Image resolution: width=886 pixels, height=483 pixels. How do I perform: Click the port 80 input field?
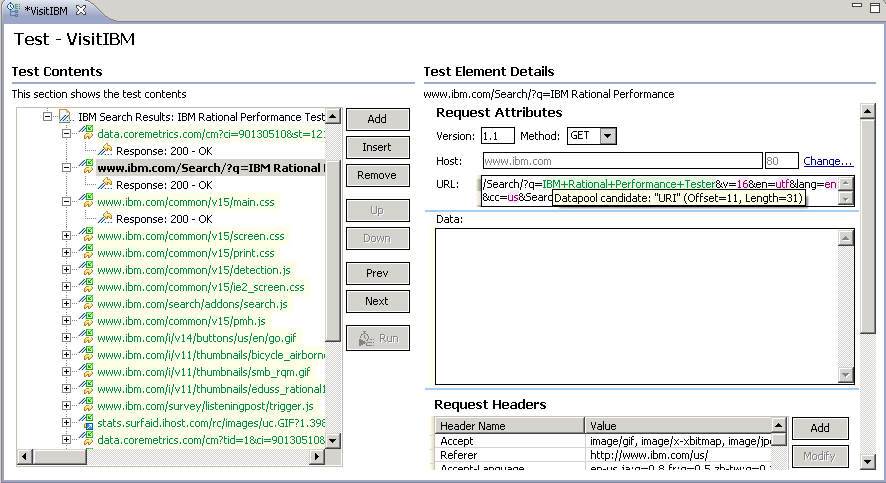(781, 161)
